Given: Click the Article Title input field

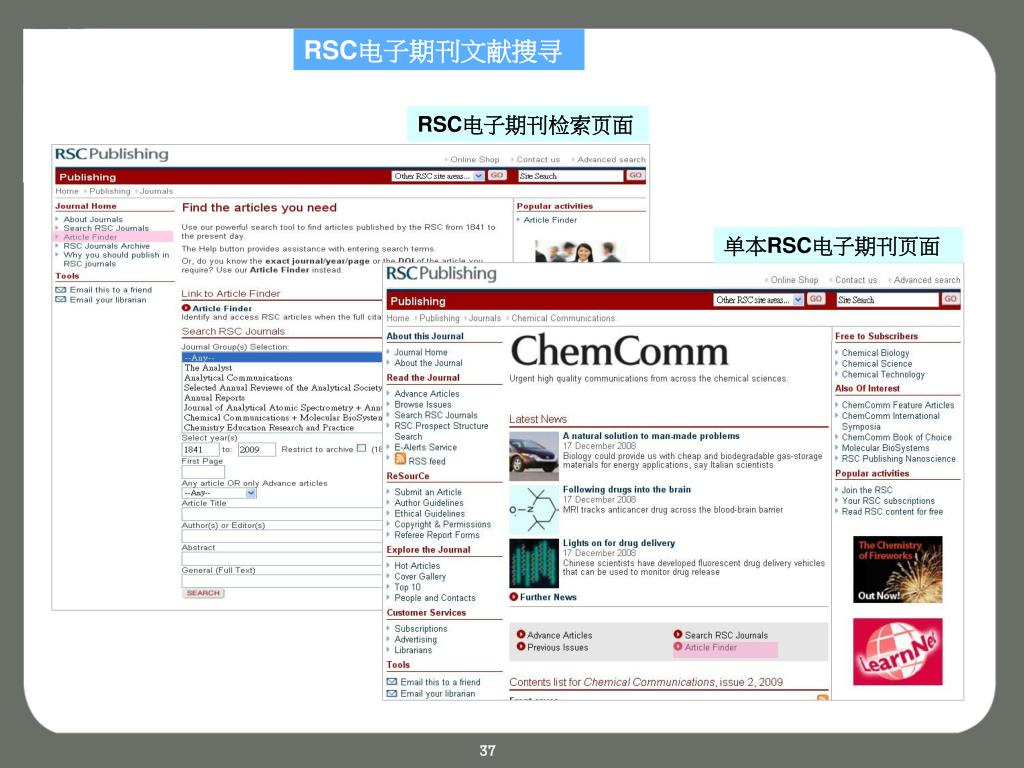Looking at the screenshot, I should pyautogui.click(x=281, y=515).
